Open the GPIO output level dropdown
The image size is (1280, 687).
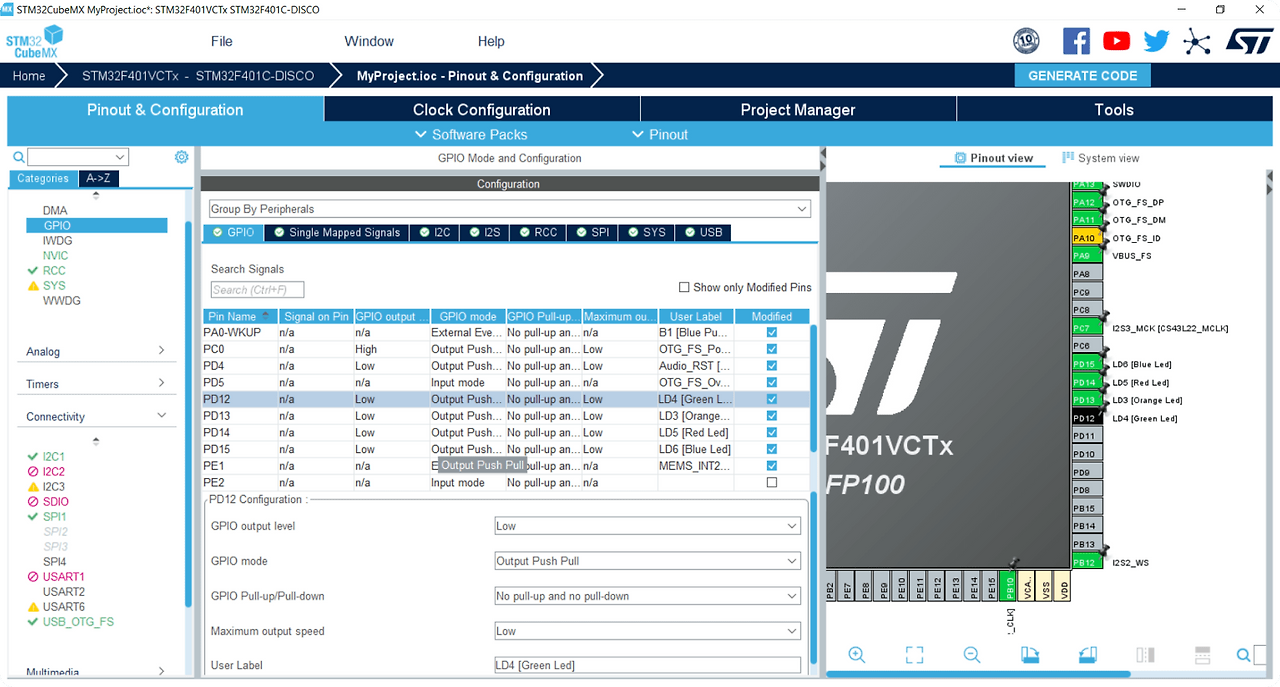[x=648, y=526]
